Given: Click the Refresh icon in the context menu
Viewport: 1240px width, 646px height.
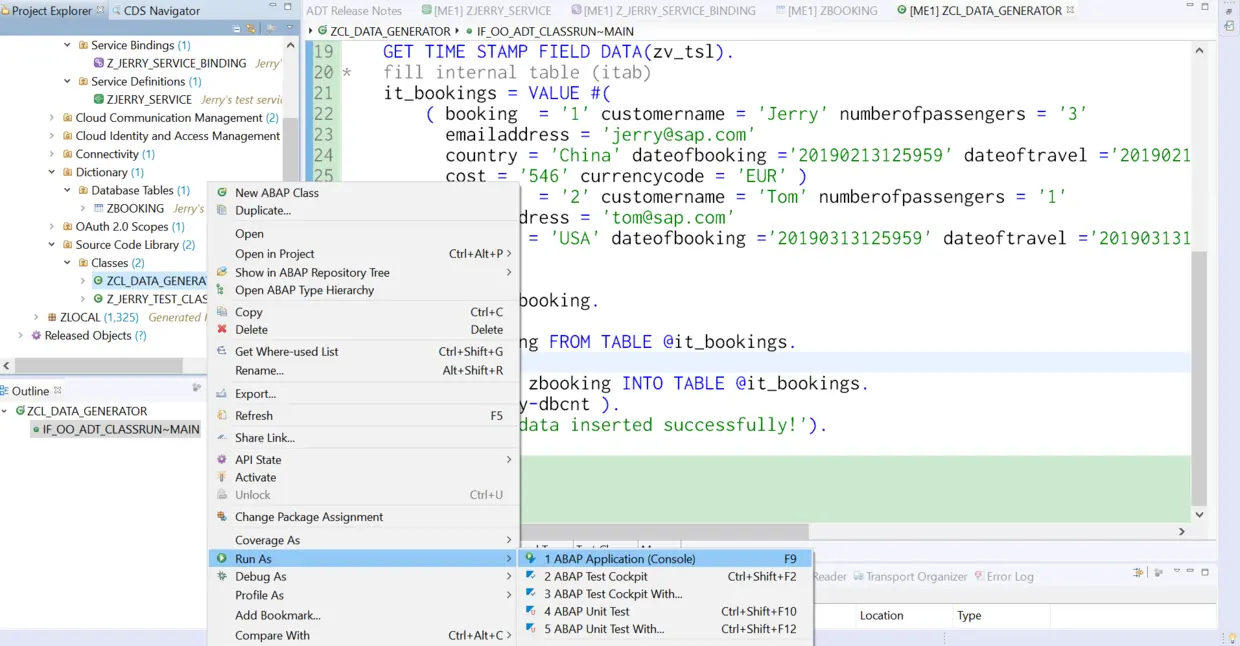Looking at the screenshot, I should point(222,416).
